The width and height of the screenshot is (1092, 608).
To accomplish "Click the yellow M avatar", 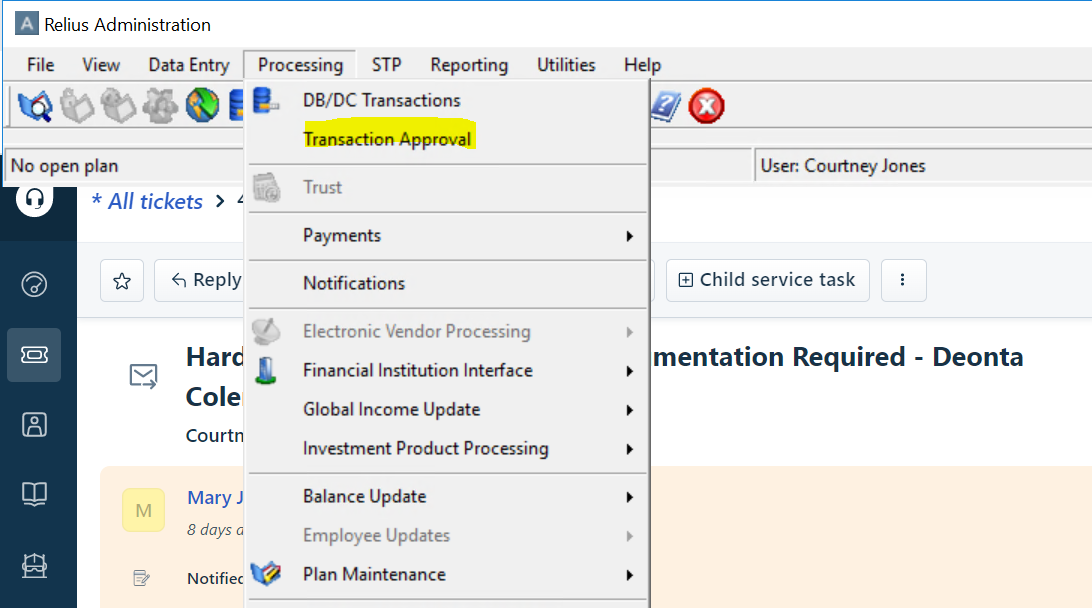I will pyautogui.click(x=143, y=510).
